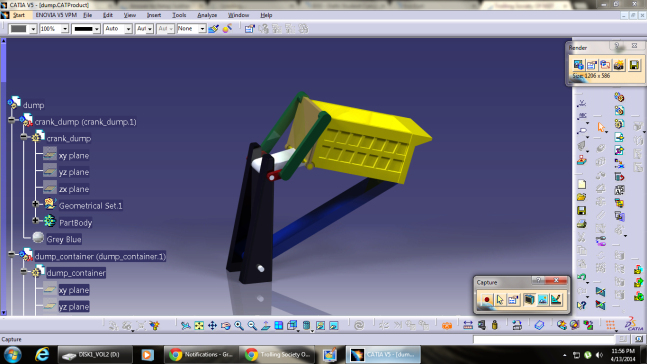Open DISK1_VOL2 (D:) from taskbar
Screen dimensions: 647x364
[x=94, y=355]
